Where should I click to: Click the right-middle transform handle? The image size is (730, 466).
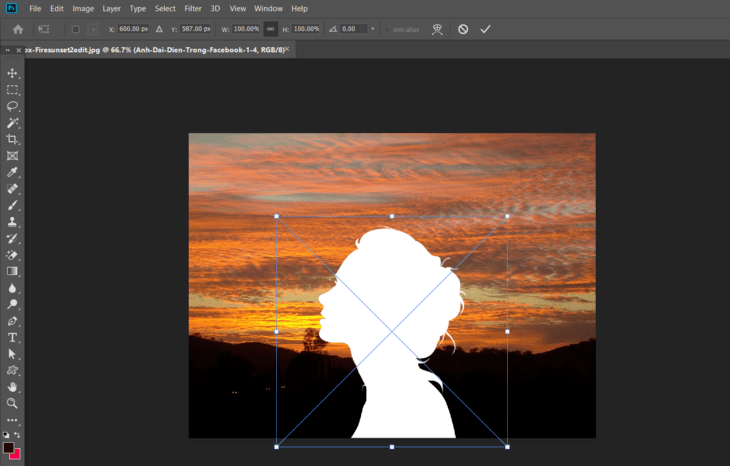507,331
